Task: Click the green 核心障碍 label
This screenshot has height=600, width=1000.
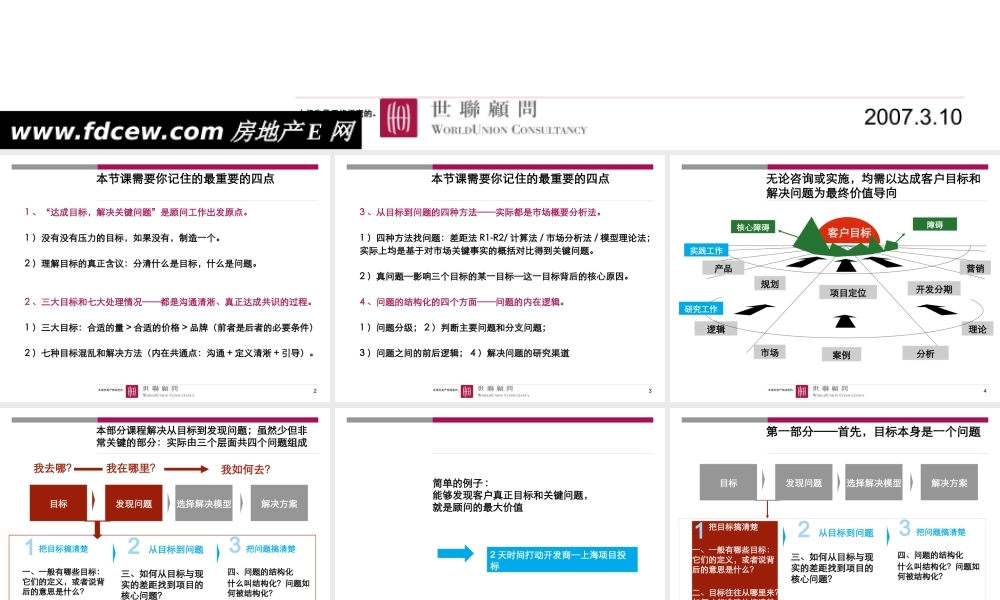Action: click(753, 227)
